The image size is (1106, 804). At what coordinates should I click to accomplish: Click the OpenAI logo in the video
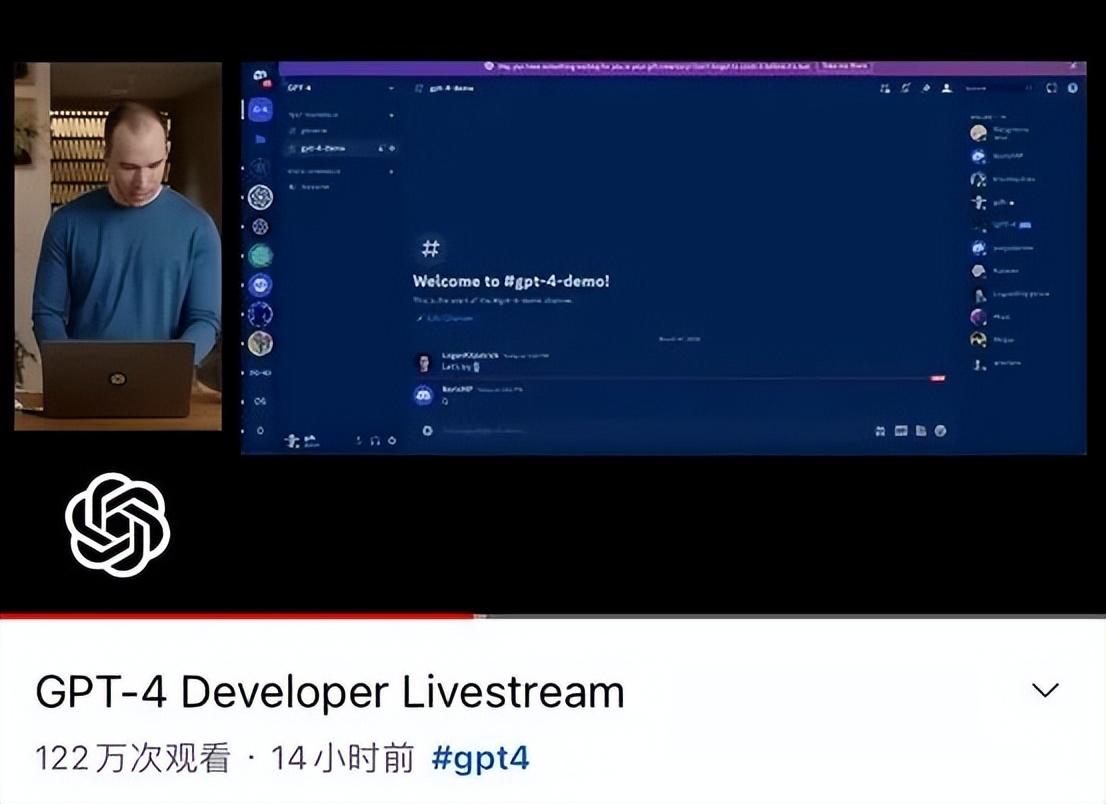pyautogui.click(x=117, y=524)
